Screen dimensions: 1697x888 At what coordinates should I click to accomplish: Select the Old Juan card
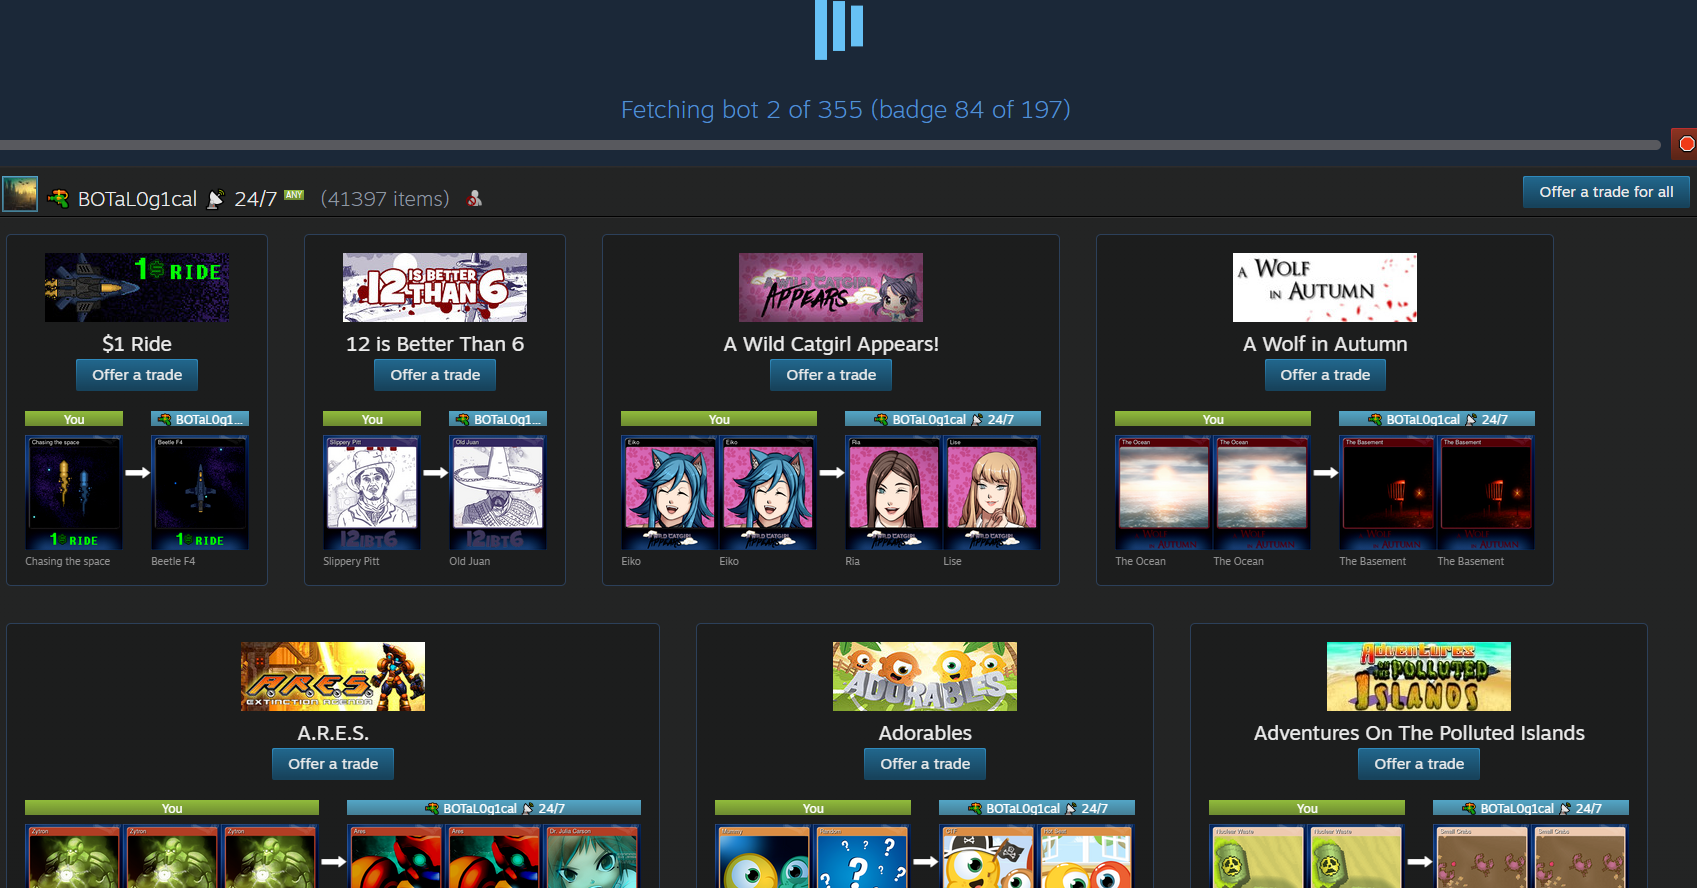pos(498,492)
